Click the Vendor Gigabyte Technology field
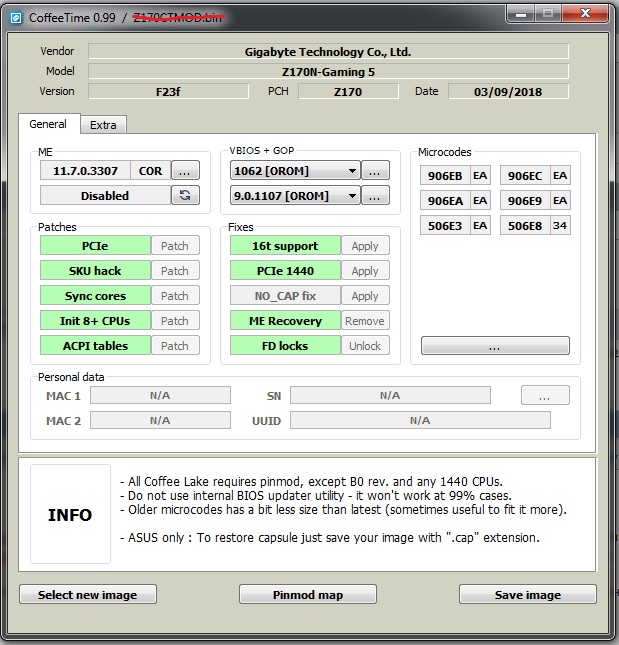The width and height of the screenshot is (619, 645). pyautogui.click(x=328, y=52)
